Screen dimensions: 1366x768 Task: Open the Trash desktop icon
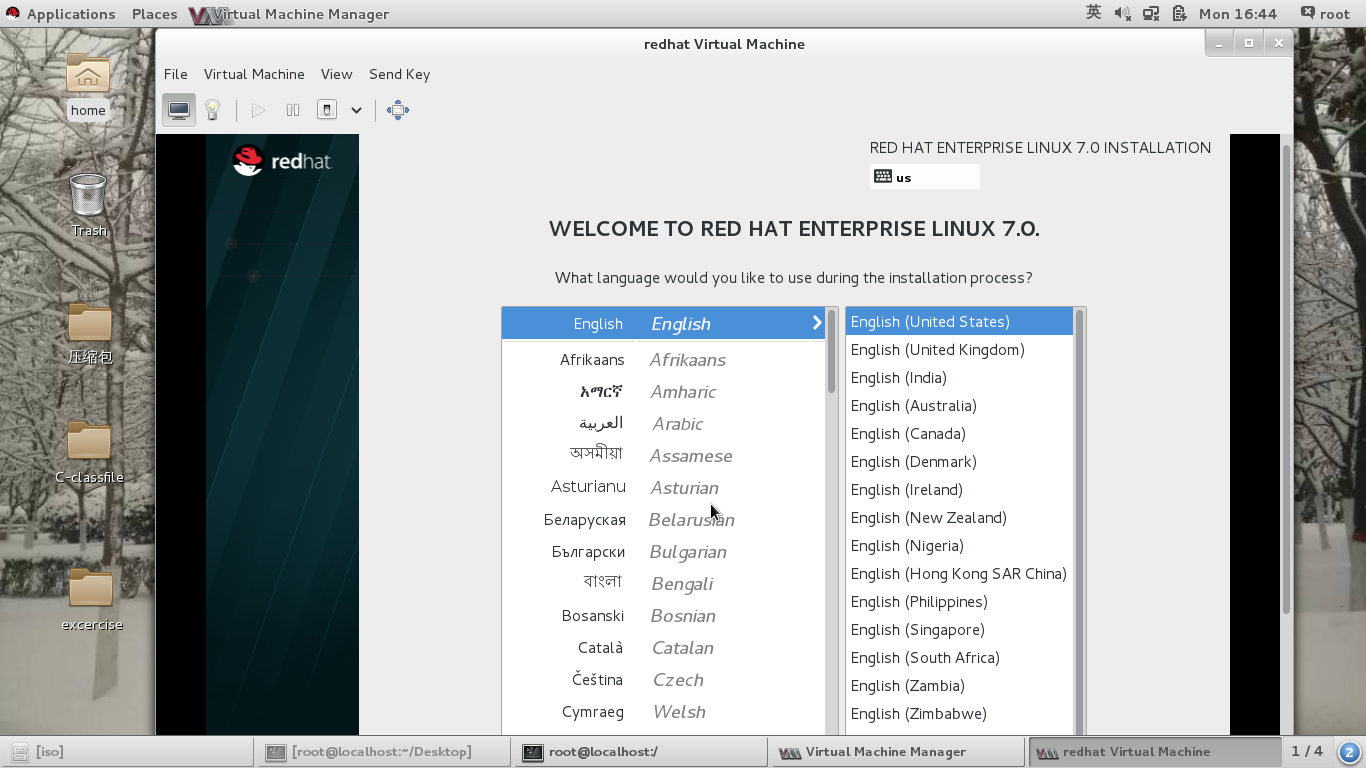point(88,205)
